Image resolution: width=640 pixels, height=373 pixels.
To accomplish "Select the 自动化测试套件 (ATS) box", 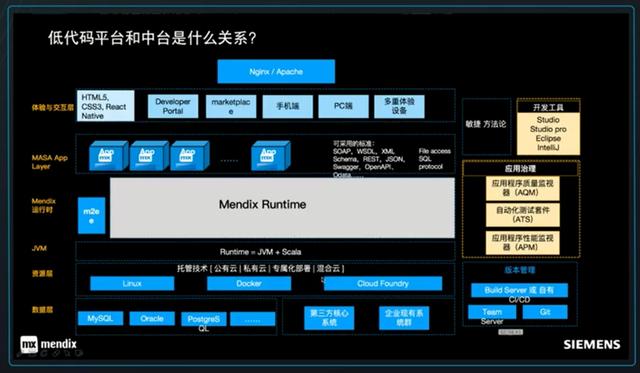I will pyautogui.click(x=522, y=215).
